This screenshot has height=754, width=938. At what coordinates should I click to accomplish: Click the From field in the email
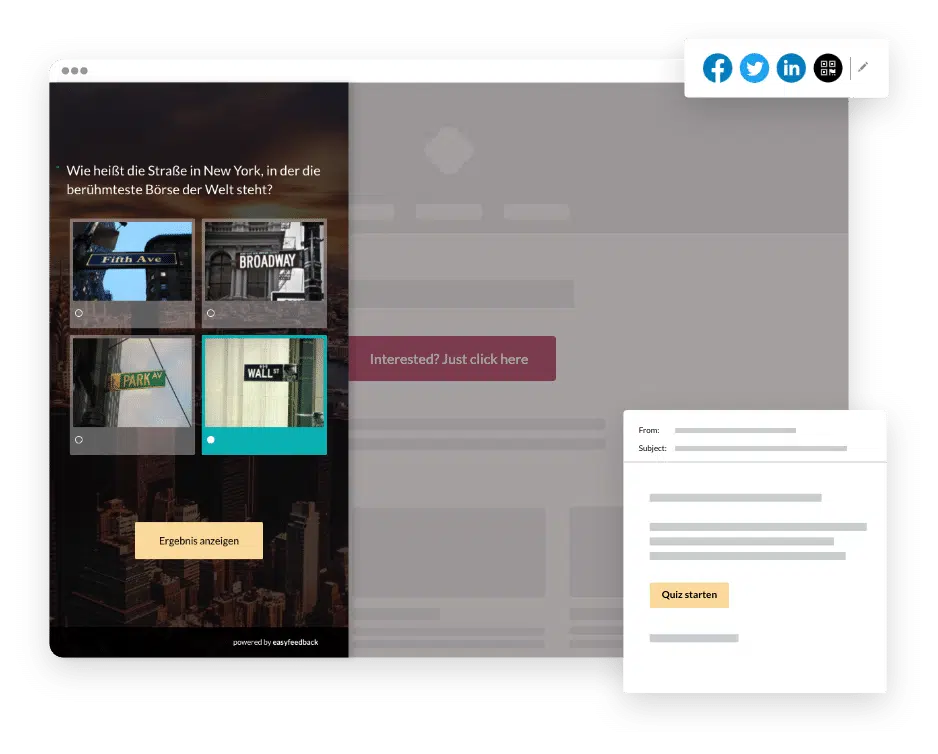pos(735,430)
